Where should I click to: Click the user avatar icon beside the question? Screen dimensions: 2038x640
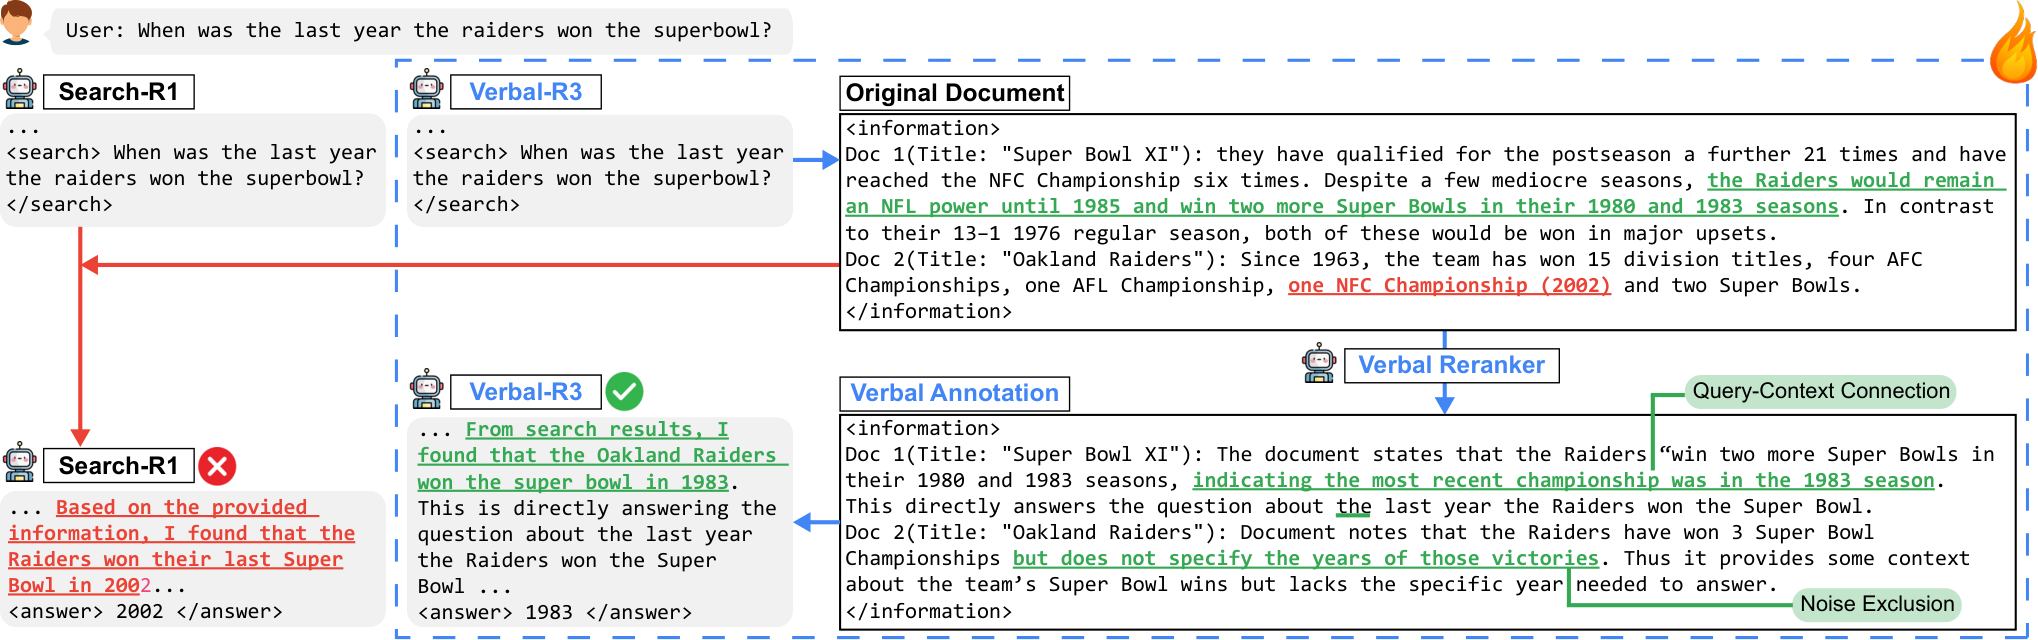[x=16, y=22]
